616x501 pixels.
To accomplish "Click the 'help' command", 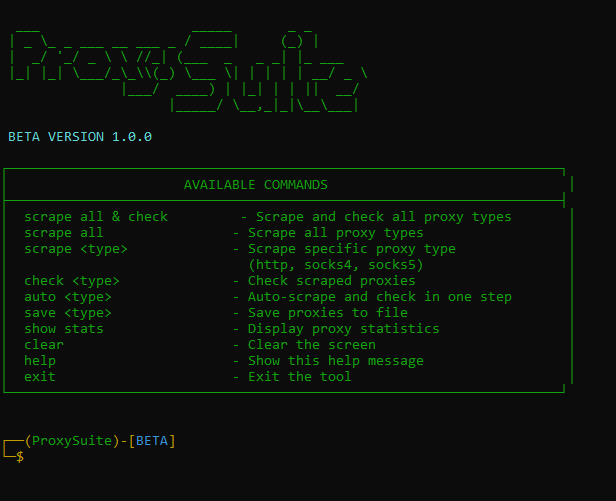I will coord(40,361).
